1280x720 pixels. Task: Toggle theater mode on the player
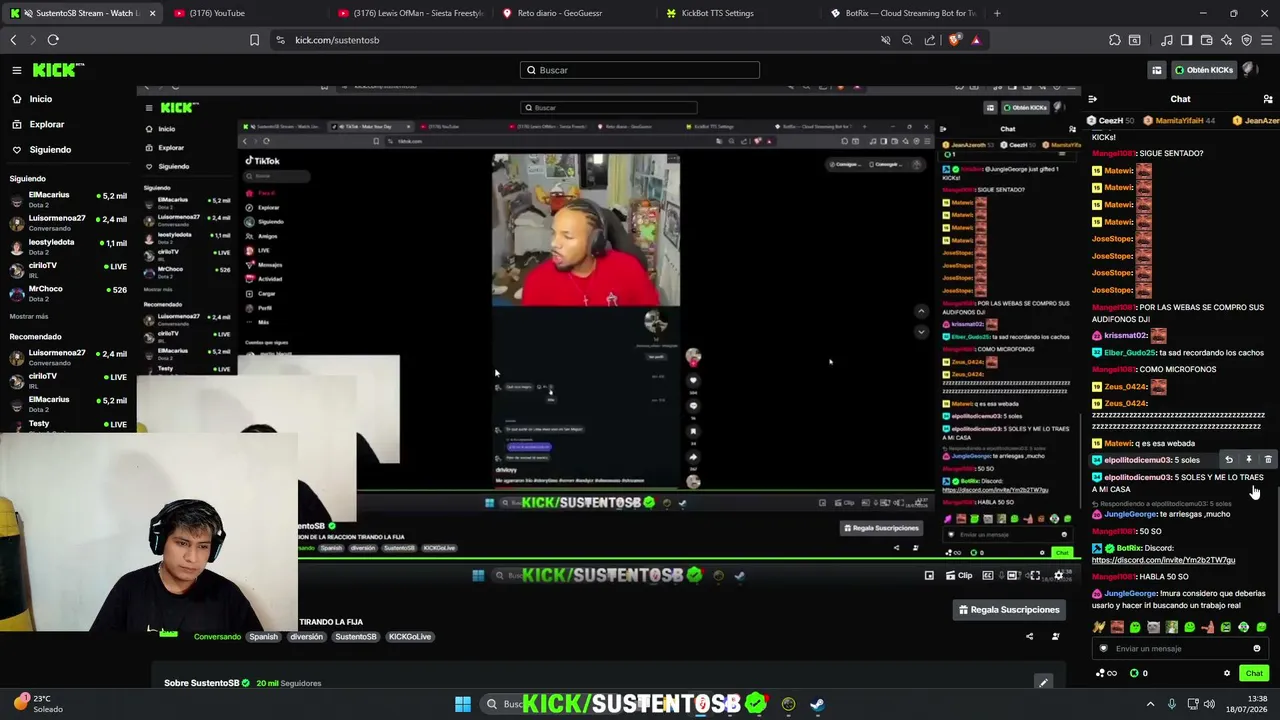[x=1012, y=575]
